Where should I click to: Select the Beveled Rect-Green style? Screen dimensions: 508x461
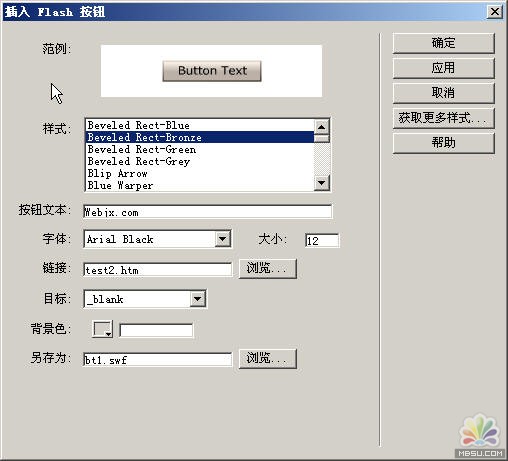pyautogui.click(x=200, y=149)
